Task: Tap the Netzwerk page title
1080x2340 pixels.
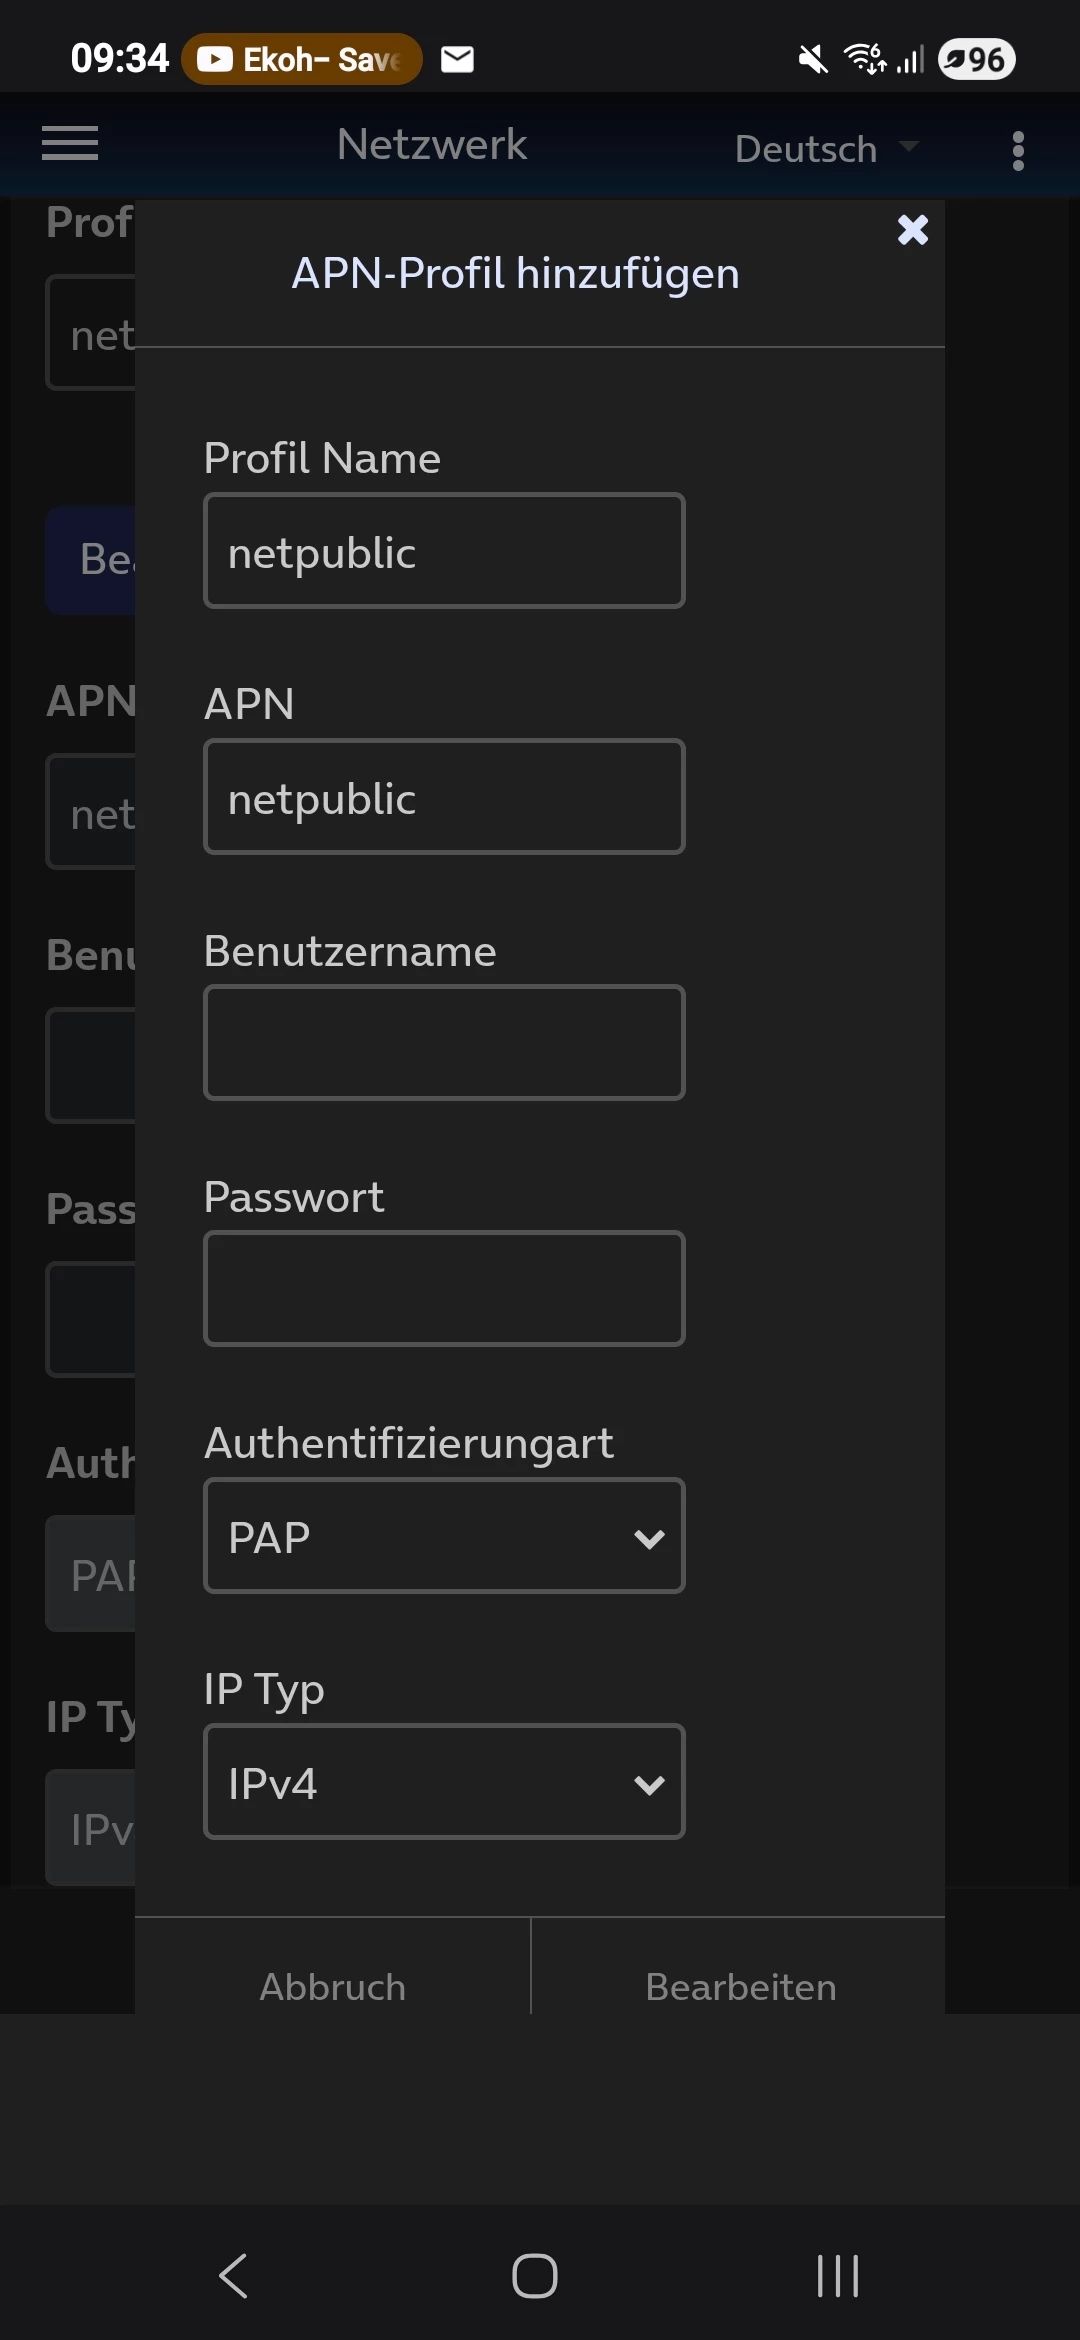Action: coord(432,145)
